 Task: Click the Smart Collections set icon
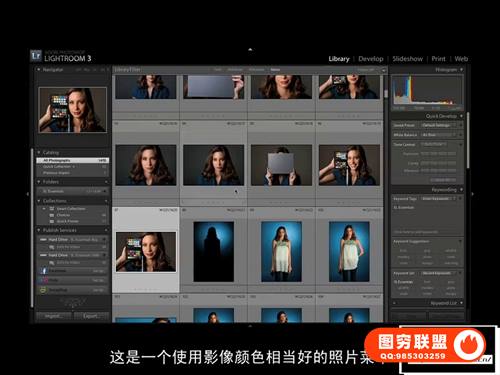point(52,209)
